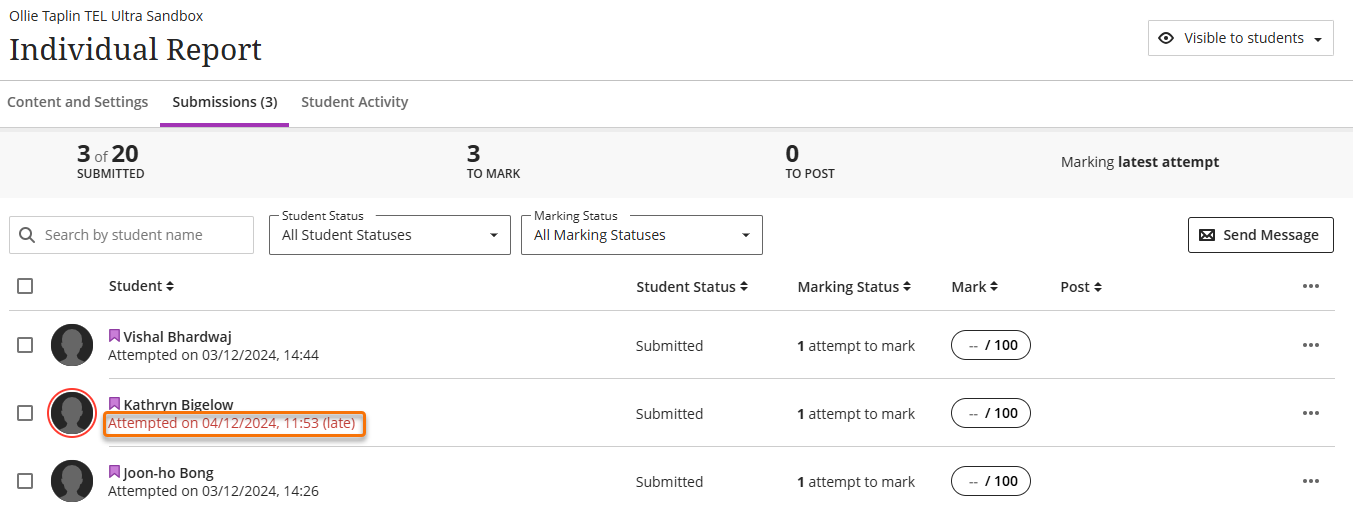Select the checkbox for Vishal Bhardwaj
The image size is (1353, 512).
(25, 345)
